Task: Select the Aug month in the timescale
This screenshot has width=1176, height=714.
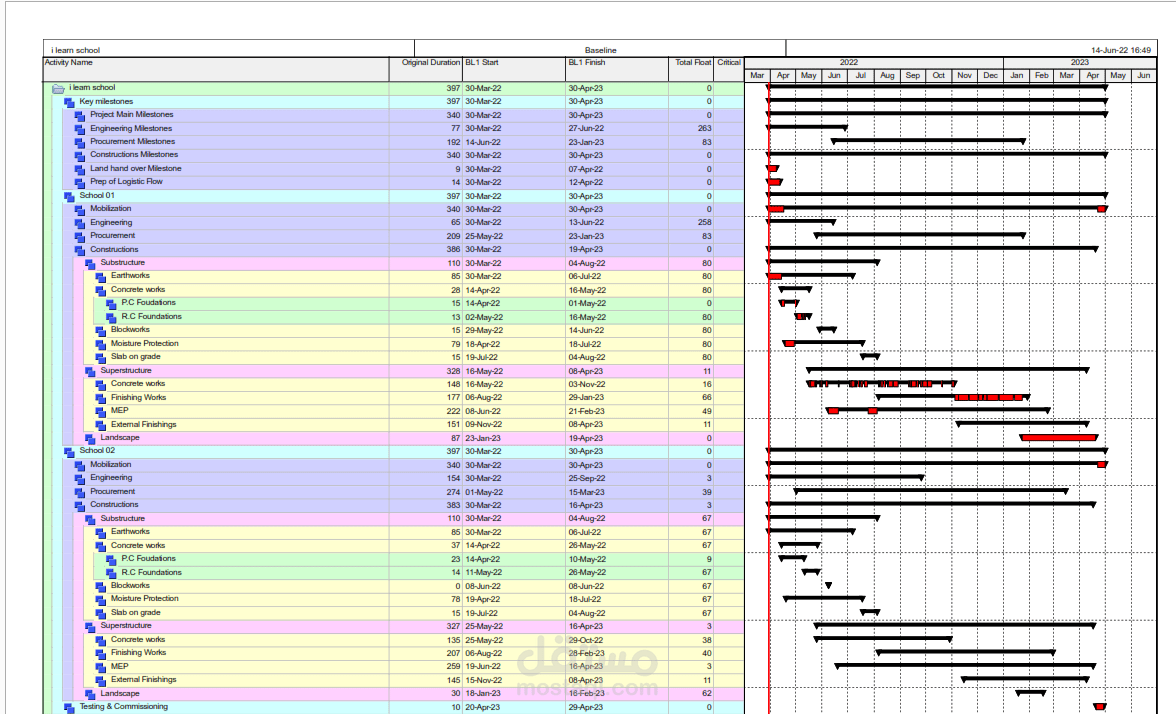Action: click(887, 76)
